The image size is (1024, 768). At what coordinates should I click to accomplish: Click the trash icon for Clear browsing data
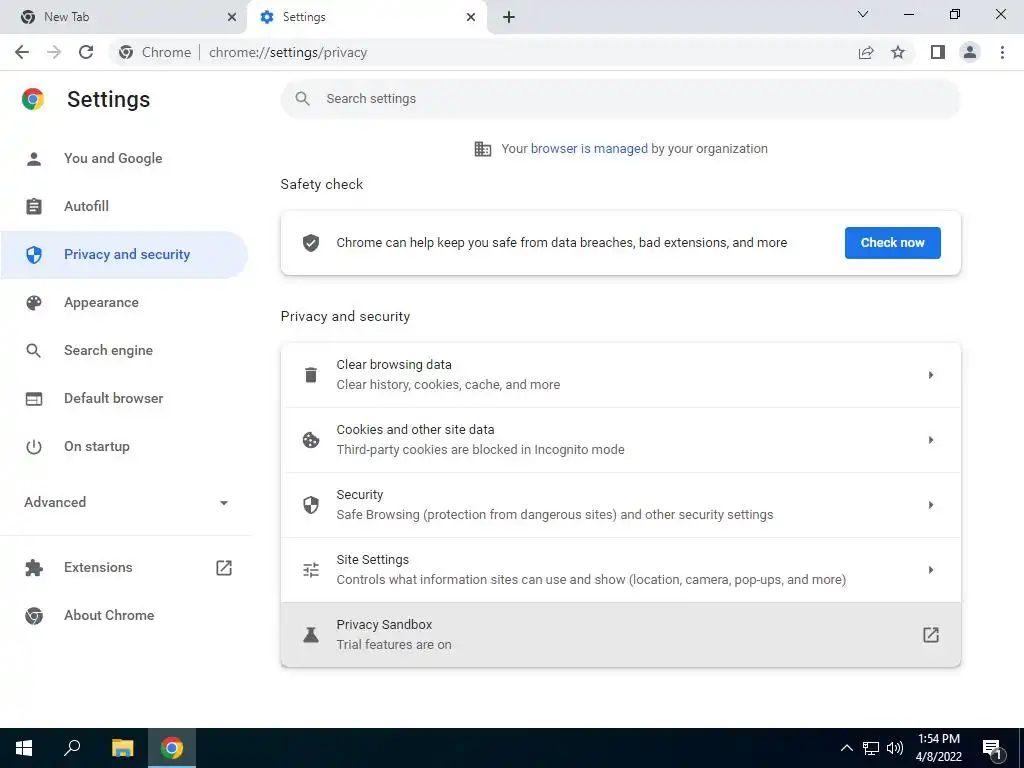pyautogui.click(x=311, y=375)
